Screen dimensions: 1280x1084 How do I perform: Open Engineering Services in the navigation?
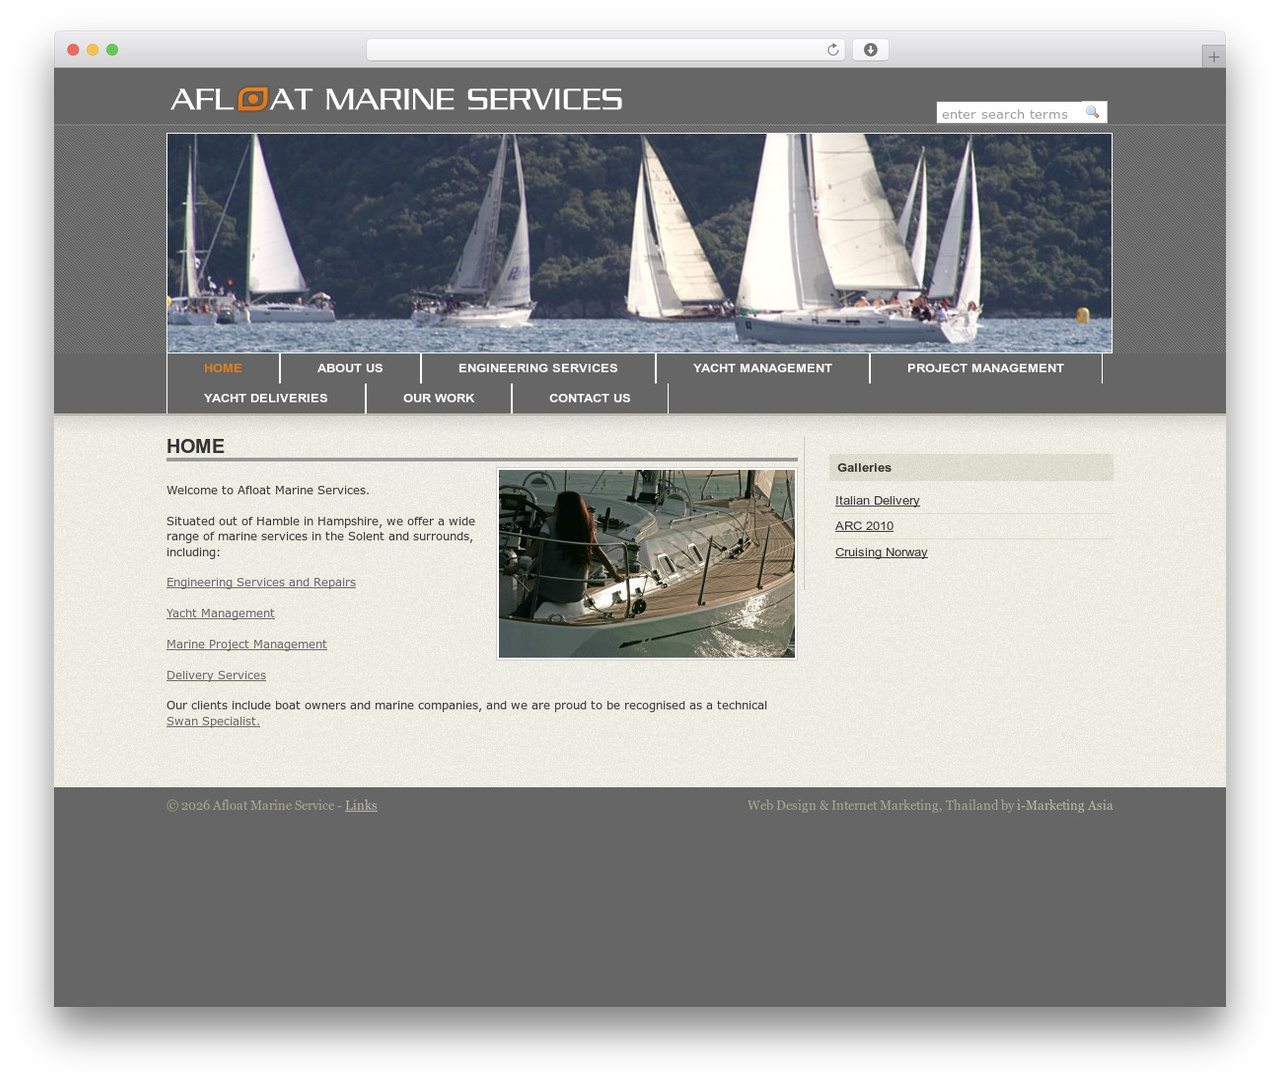[538, 368]
